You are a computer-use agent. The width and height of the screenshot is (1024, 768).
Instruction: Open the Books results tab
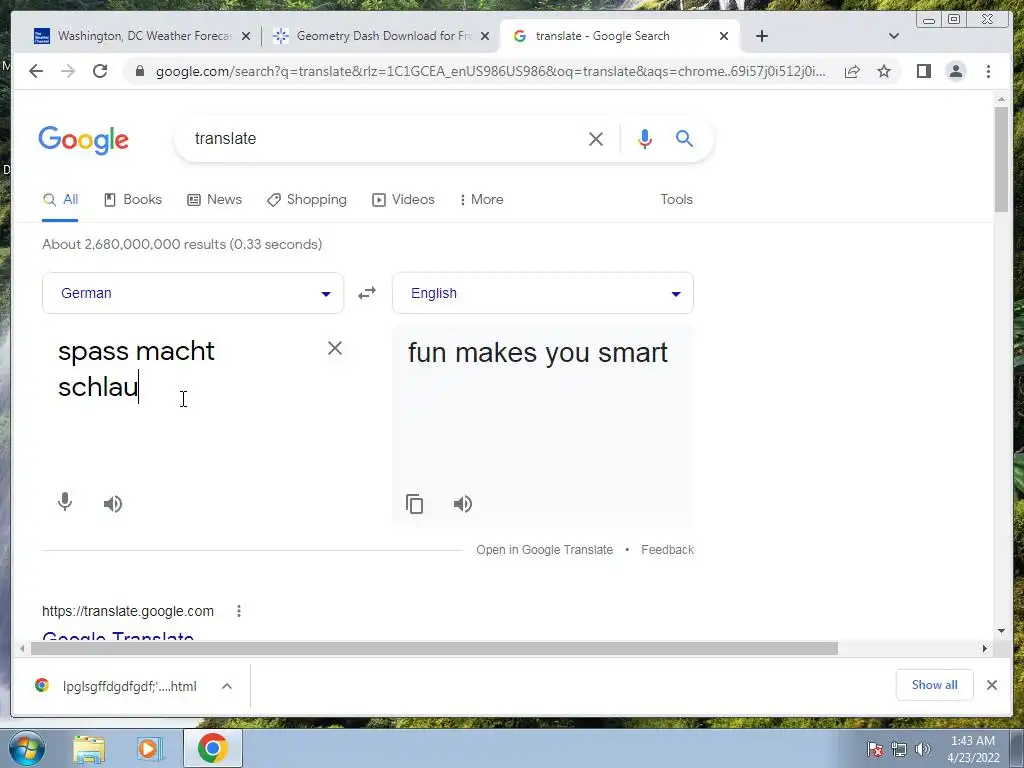[x=133, y=200]
